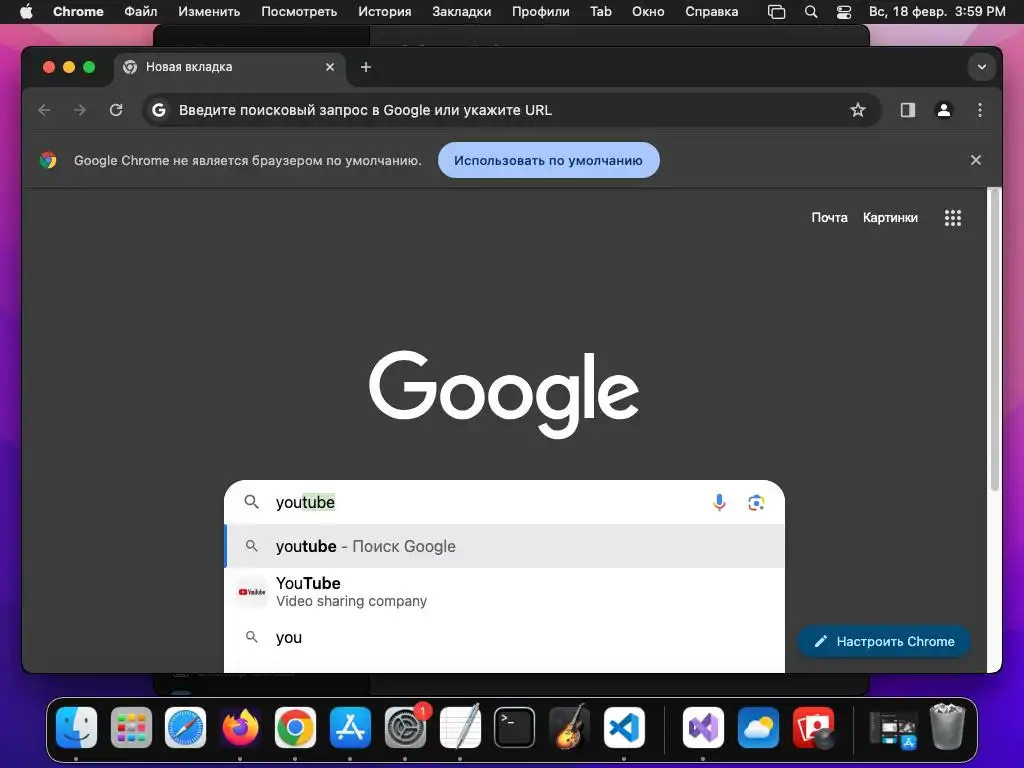This screenshot has height=768, width=1024.
Task: Open the Окно menu
Action: tap(648, 12)
